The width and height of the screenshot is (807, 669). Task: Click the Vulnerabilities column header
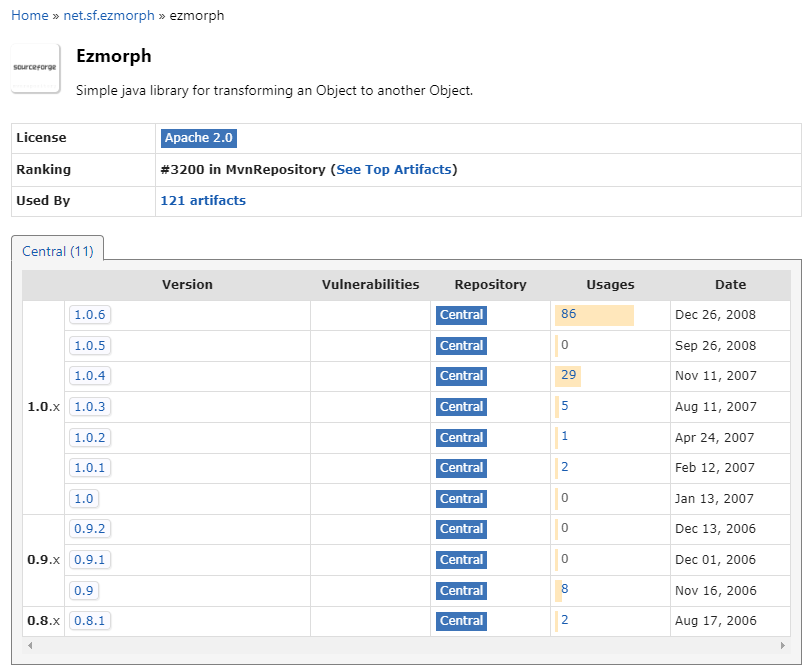point(370,285)
